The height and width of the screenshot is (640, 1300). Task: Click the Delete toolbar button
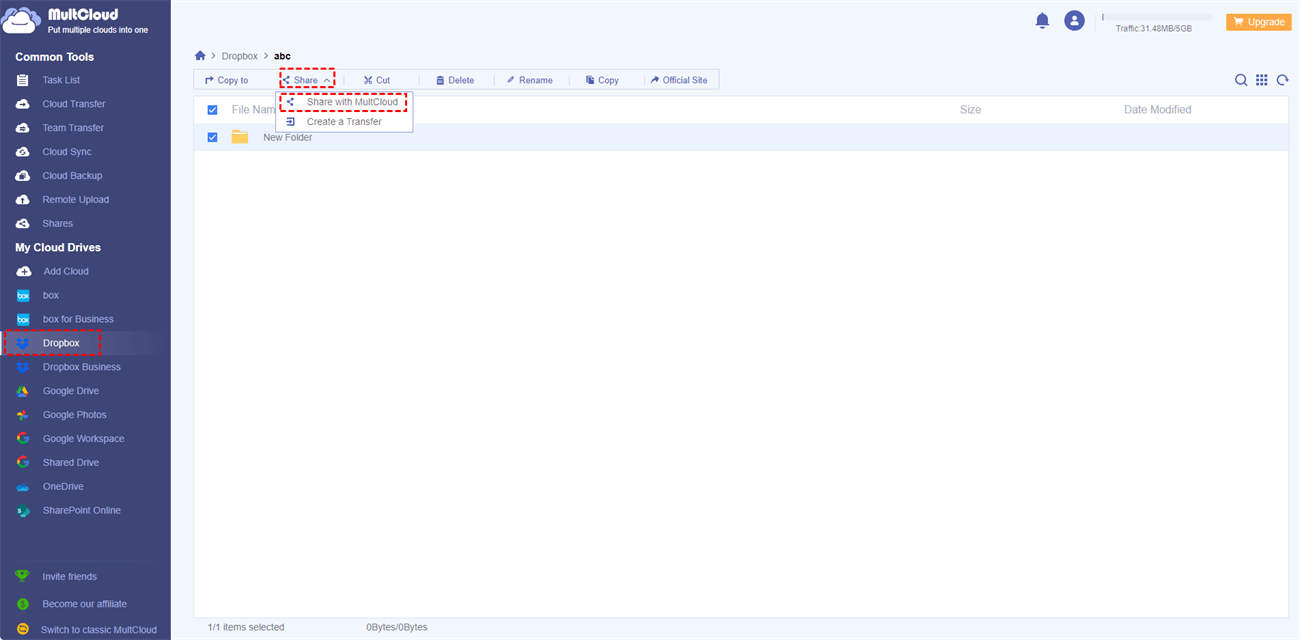click(455, 80)
